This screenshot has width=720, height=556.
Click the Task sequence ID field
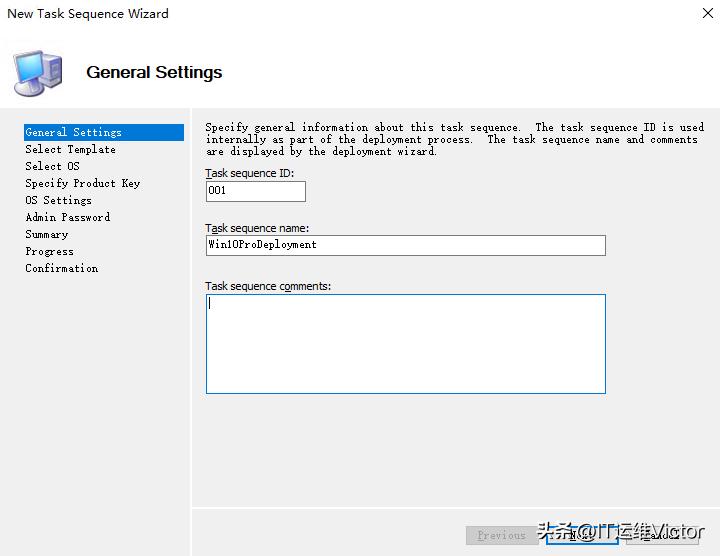[x=255, y=191]
